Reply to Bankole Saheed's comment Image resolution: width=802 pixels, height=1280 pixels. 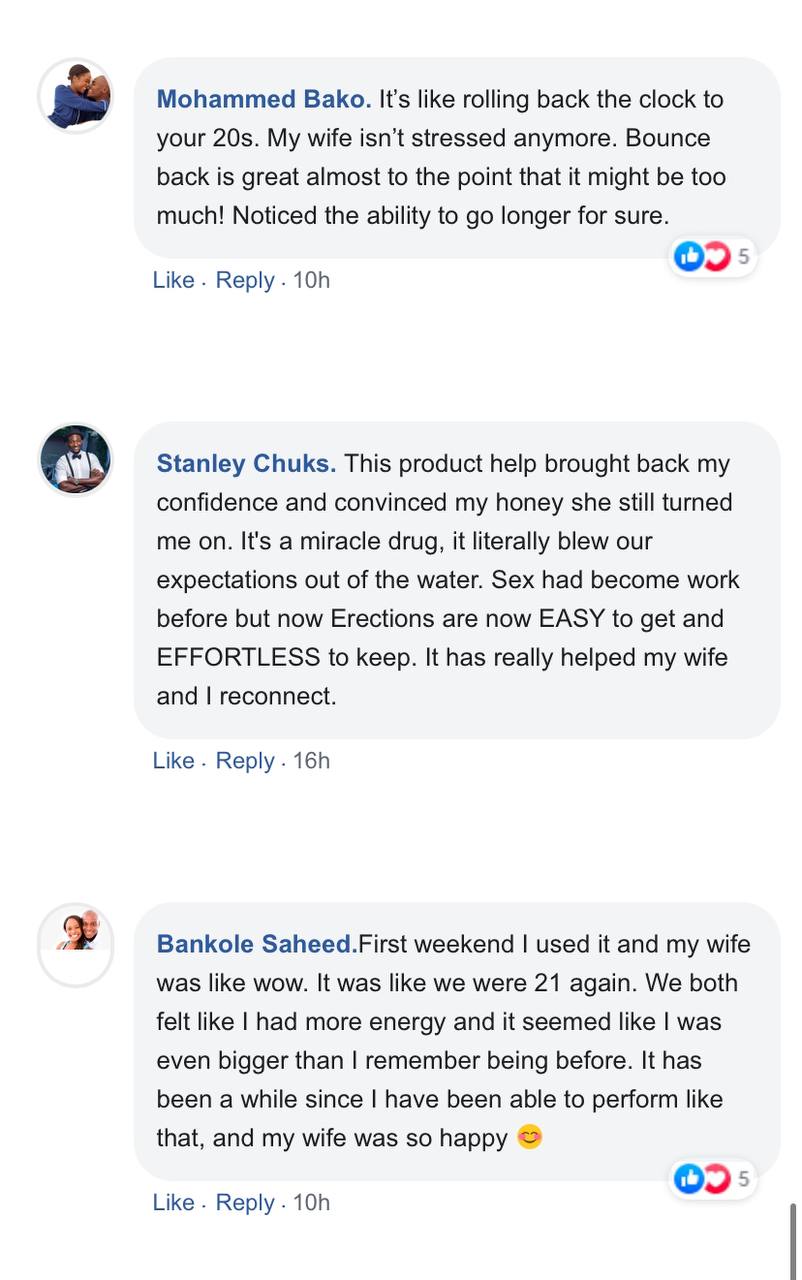(x=245, y=1203)
